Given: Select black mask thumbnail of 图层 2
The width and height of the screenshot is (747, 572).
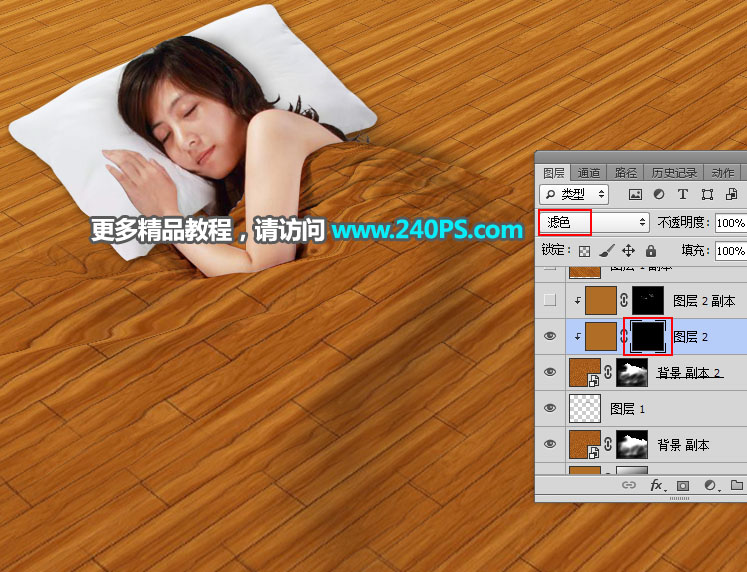Looking at the screenshot, I should pos(647,336).
